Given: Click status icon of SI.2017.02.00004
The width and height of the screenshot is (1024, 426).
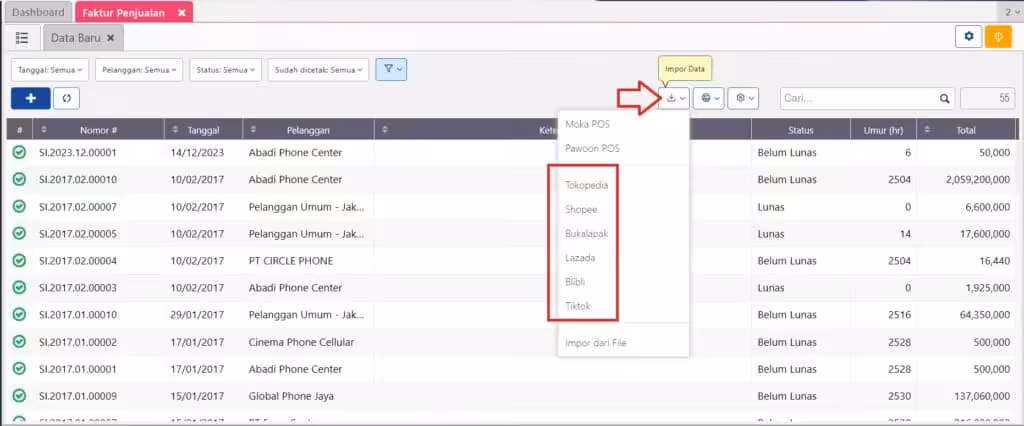Looking at the screenshot, I should coord(19,261).
